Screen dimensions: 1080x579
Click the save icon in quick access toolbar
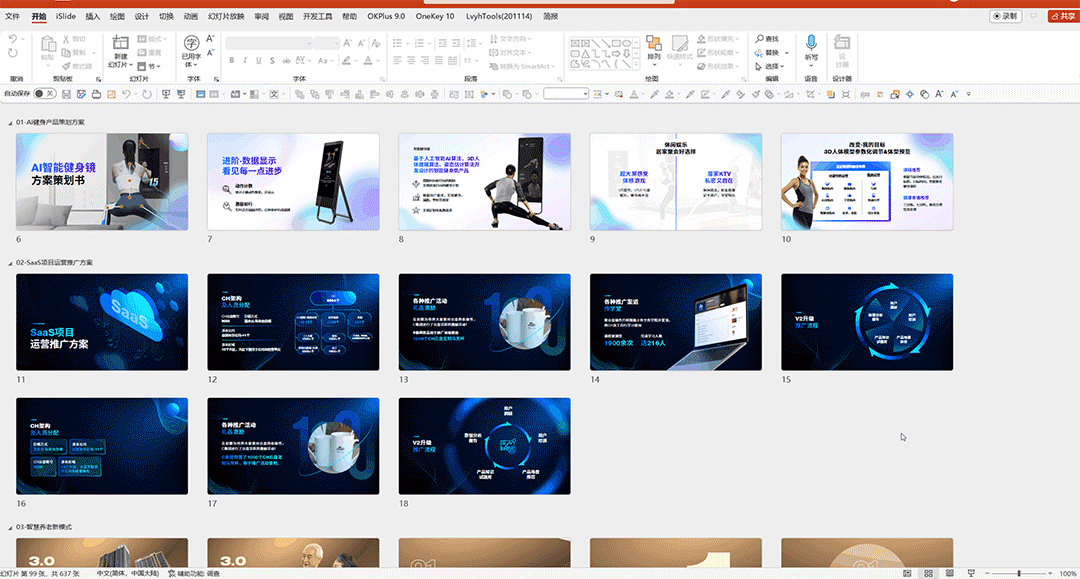click(66, 94)
